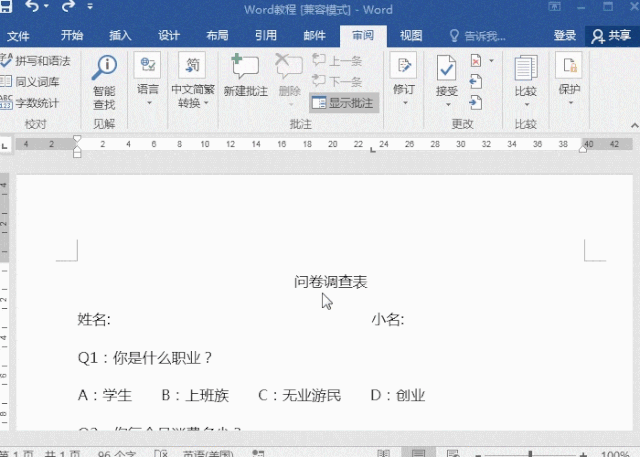The height and width of the screenshot is (457, 640).
Task: Expand the 比较 dropdown arrow
Action: 527,105
